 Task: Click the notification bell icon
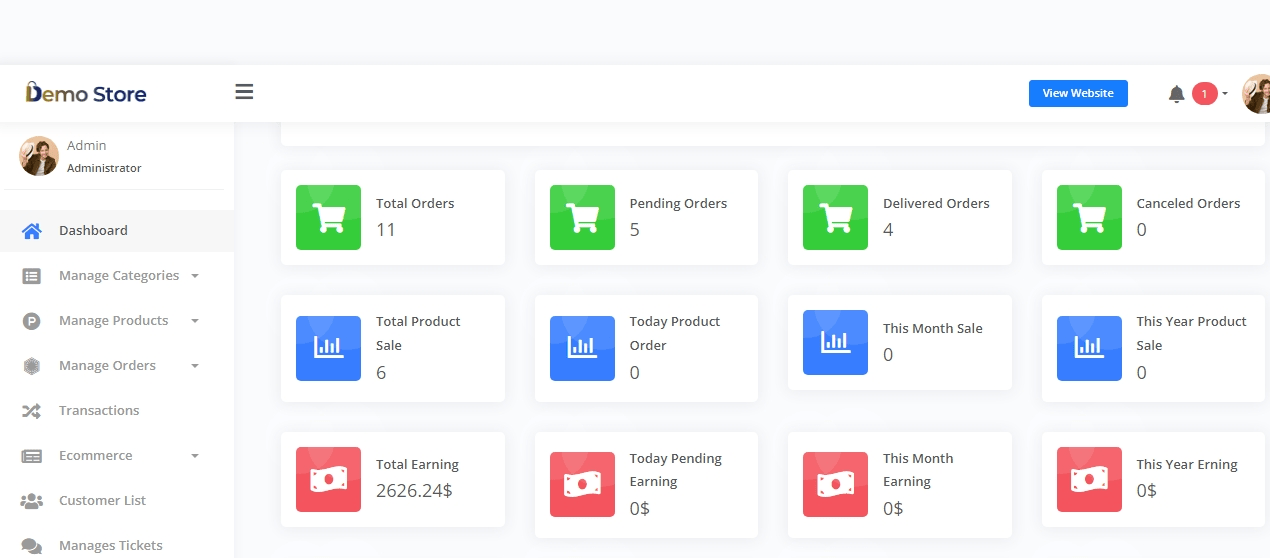(x=1176, y=94)
